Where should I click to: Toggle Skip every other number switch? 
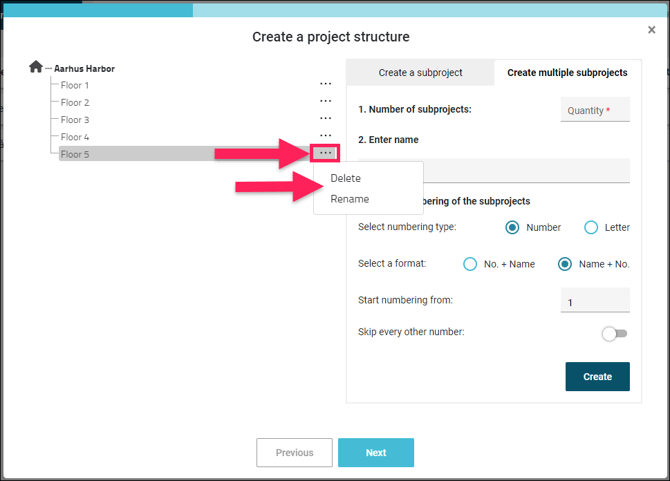pos(614,333)
